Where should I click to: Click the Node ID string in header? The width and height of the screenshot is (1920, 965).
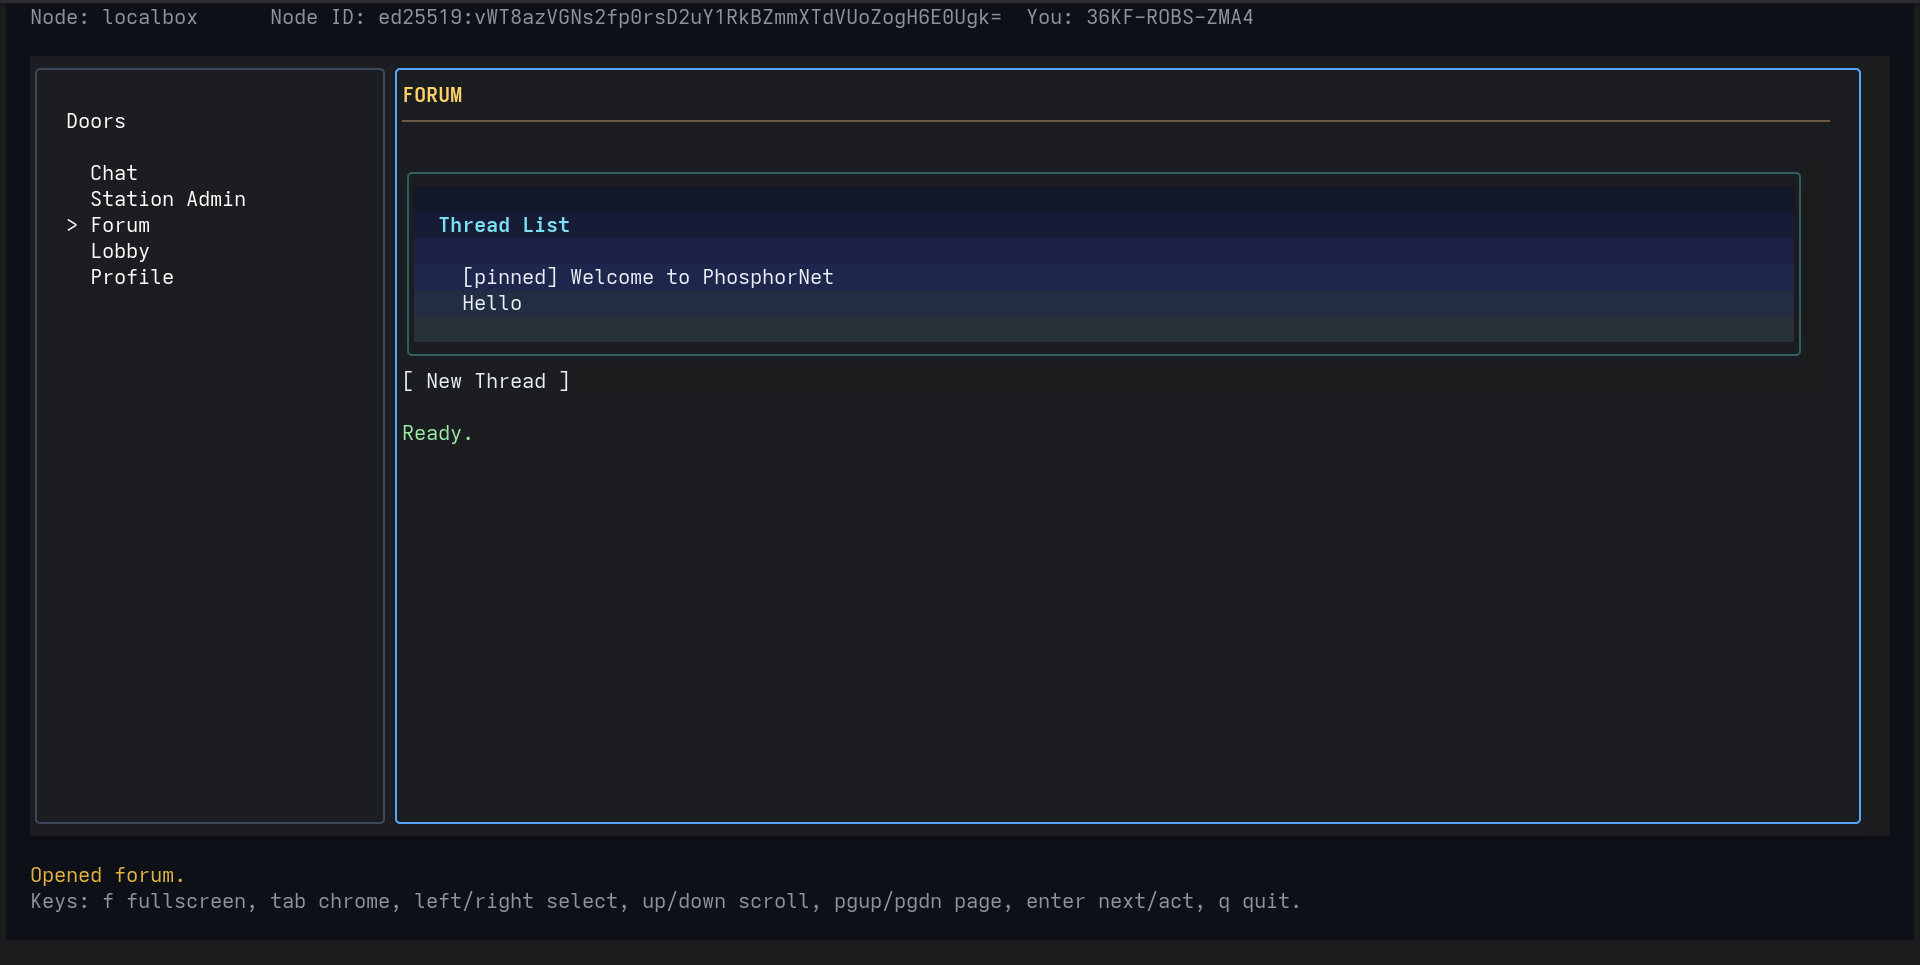tap(636, 17)
